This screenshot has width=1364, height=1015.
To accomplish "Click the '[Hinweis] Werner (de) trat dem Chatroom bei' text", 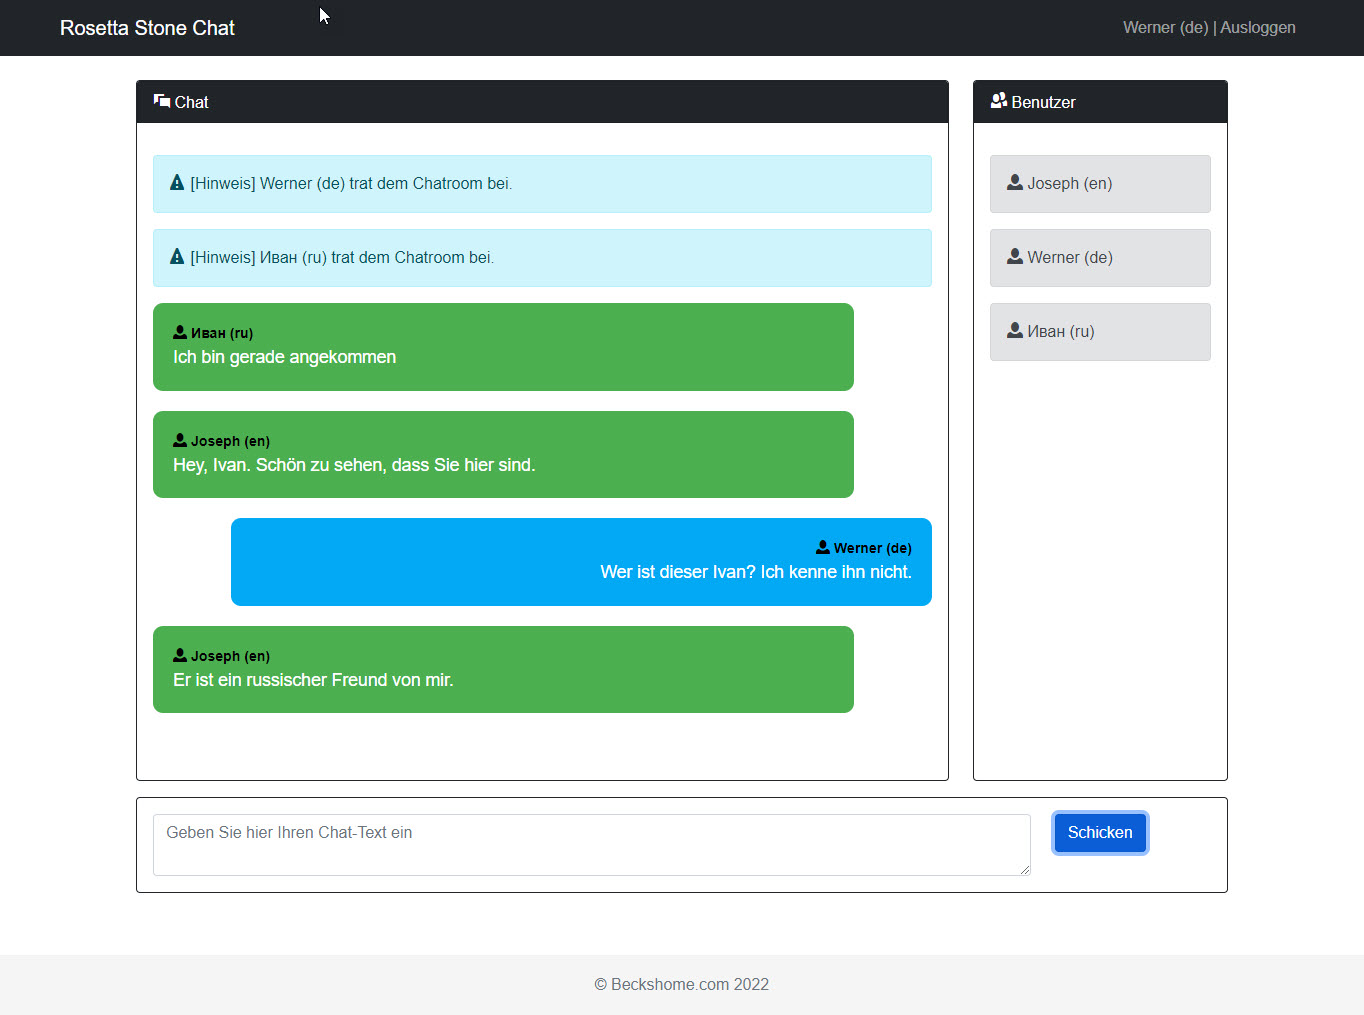I will (351, 184).
